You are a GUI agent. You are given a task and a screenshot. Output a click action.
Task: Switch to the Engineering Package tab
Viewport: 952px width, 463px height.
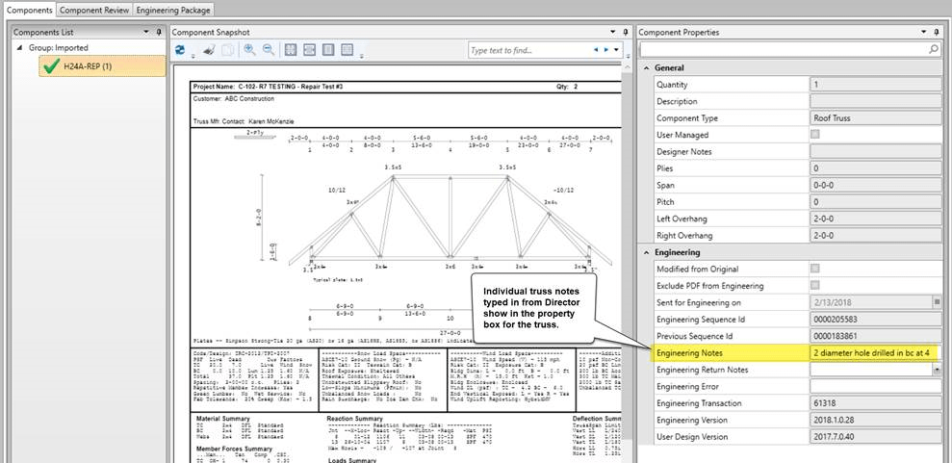point(173,10)
